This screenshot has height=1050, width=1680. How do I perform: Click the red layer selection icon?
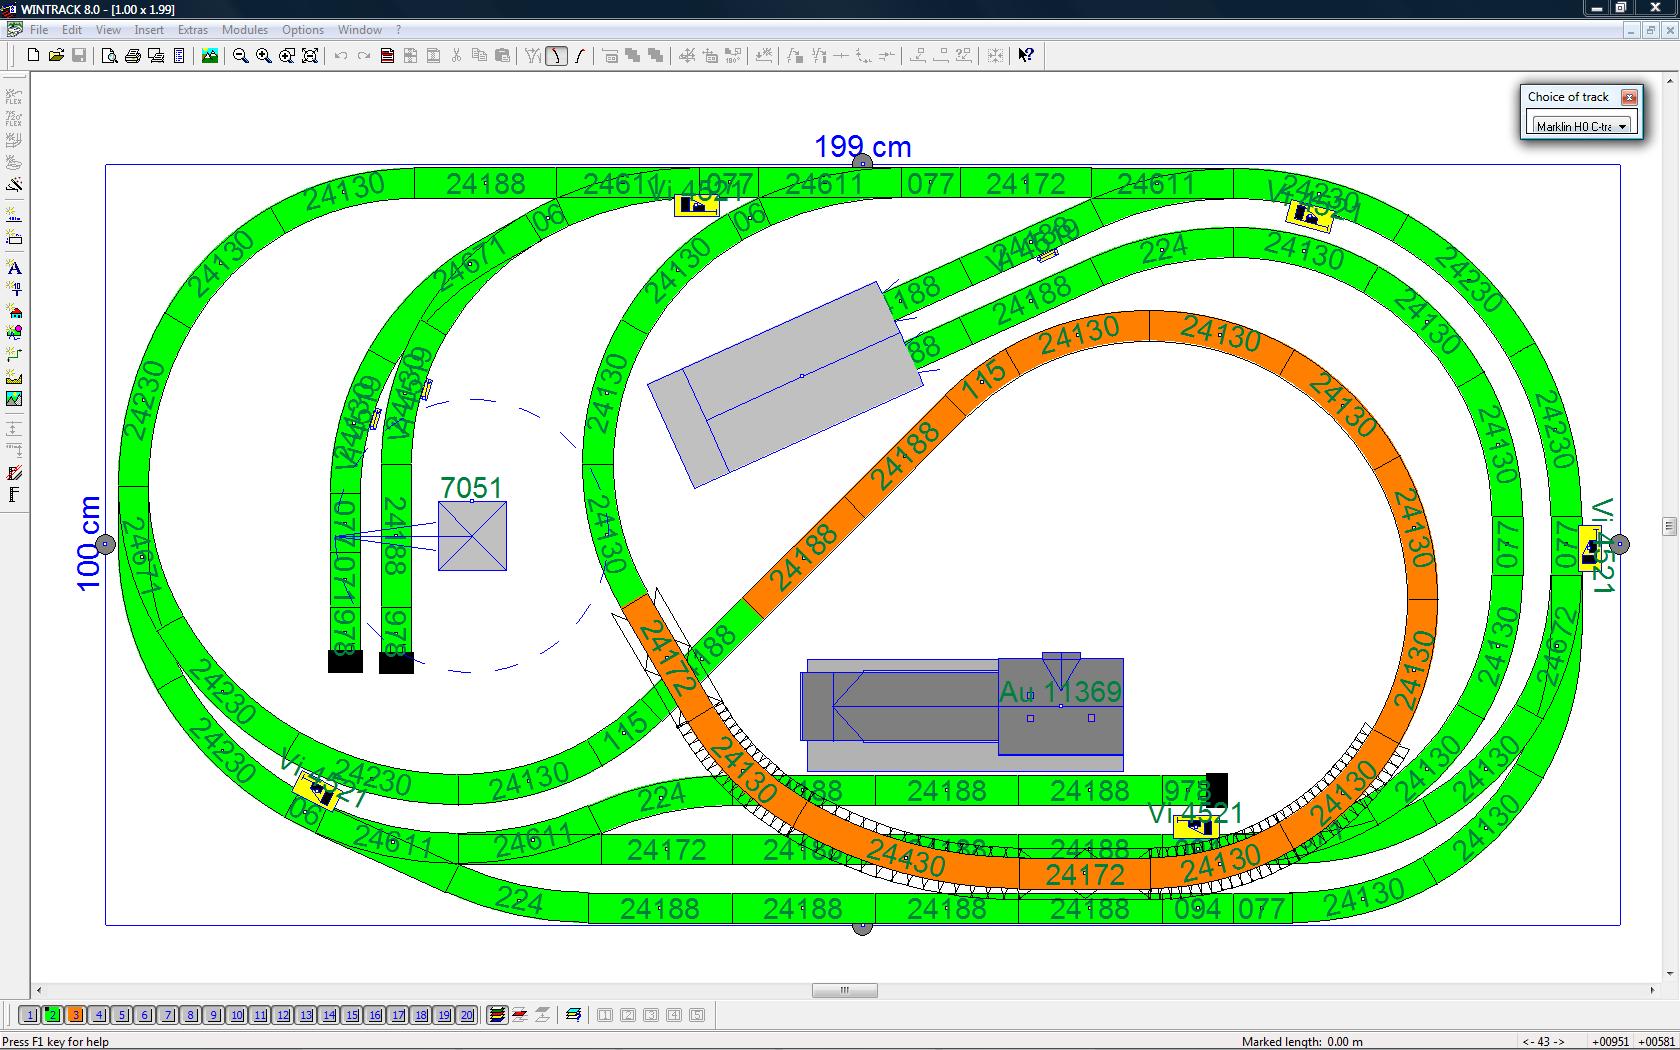(x=520, y=1015)
